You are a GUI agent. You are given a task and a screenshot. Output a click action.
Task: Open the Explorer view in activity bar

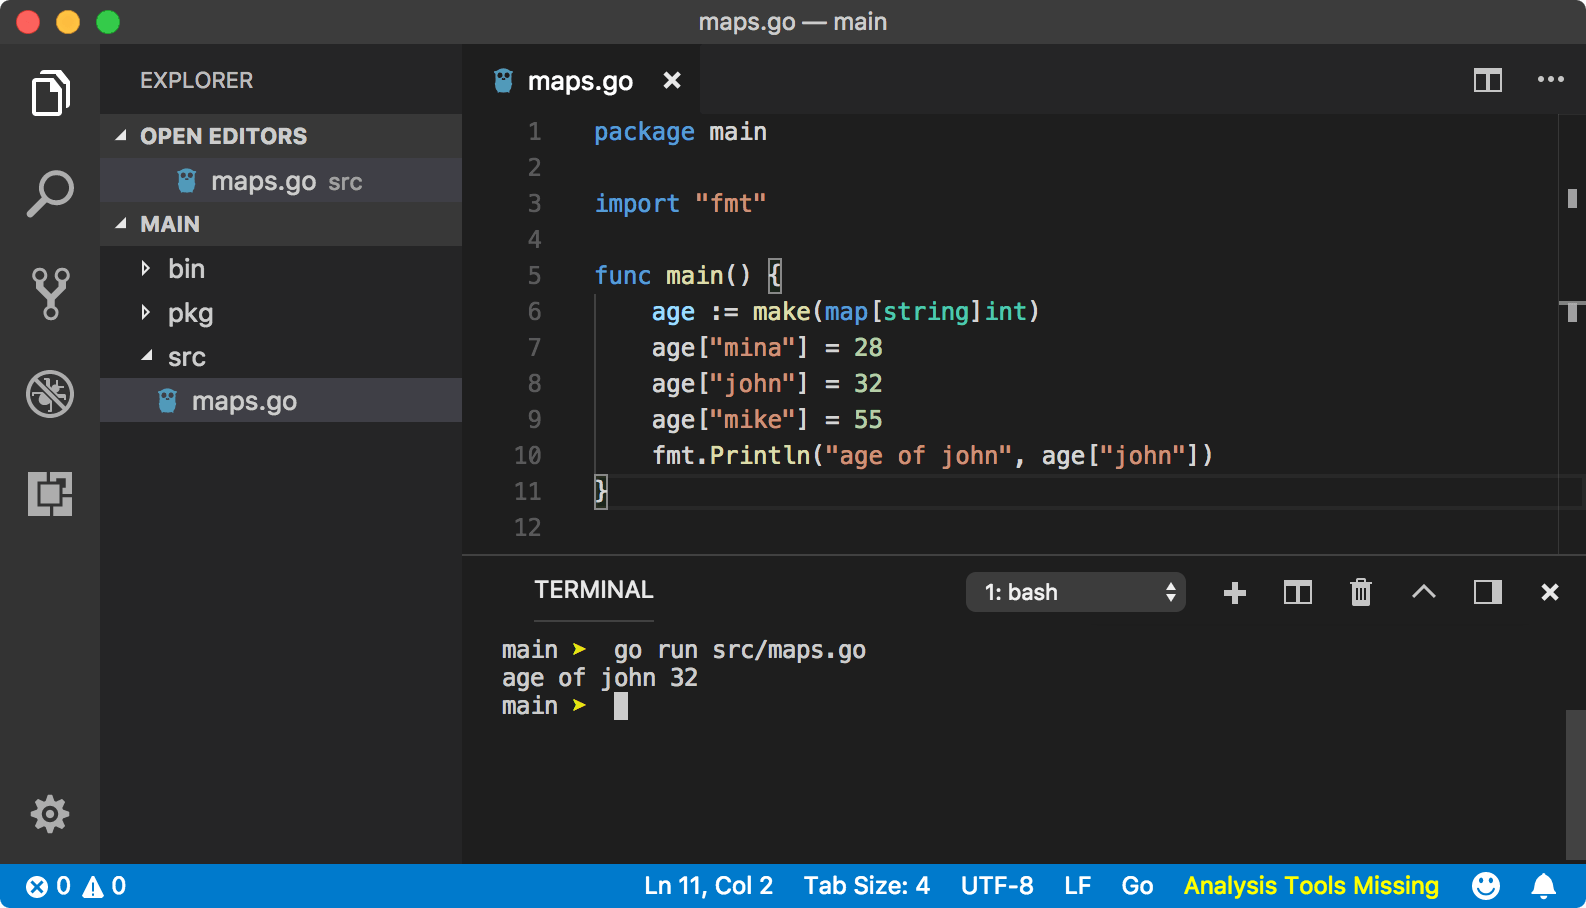(x=50, y=93)
